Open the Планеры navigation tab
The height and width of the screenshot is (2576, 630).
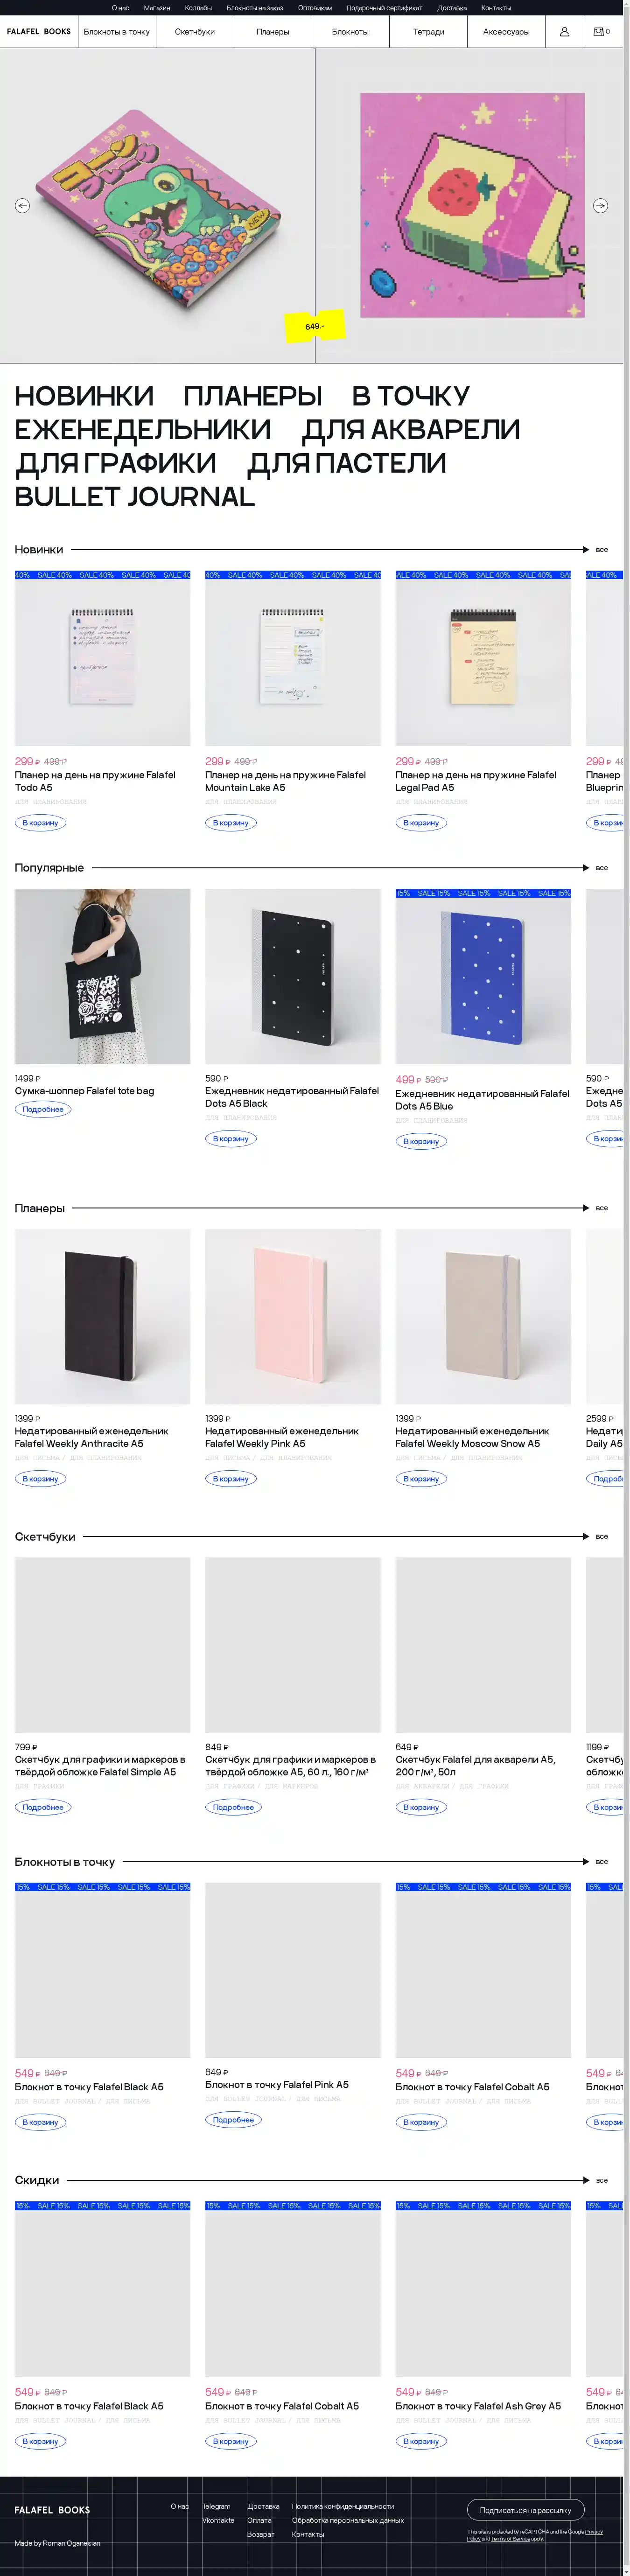273,32
